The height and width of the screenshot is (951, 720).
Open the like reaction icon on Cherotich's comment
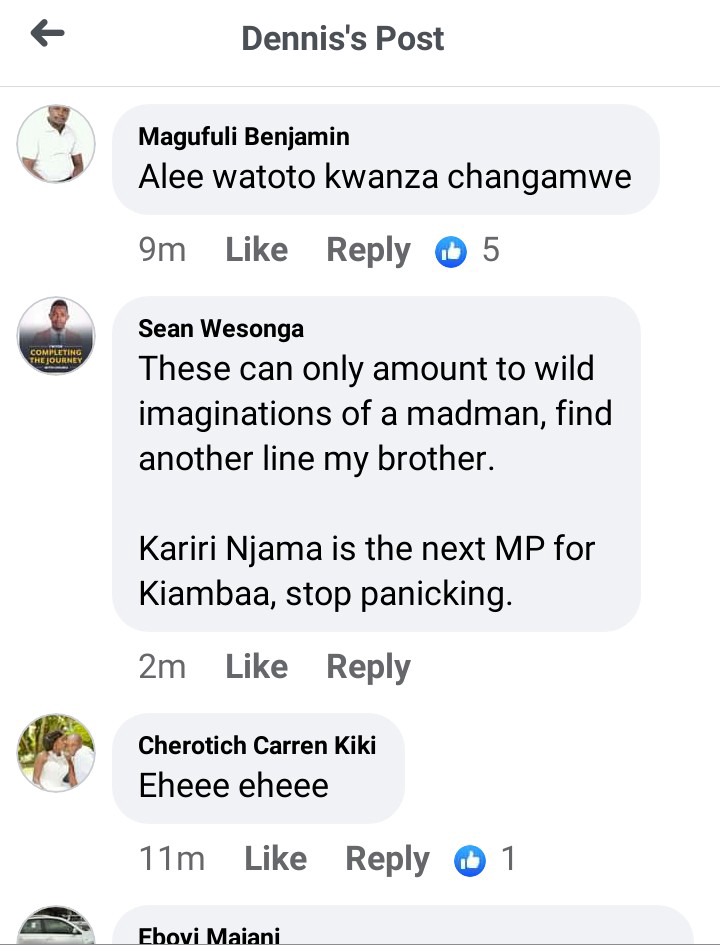pos(470,860)
